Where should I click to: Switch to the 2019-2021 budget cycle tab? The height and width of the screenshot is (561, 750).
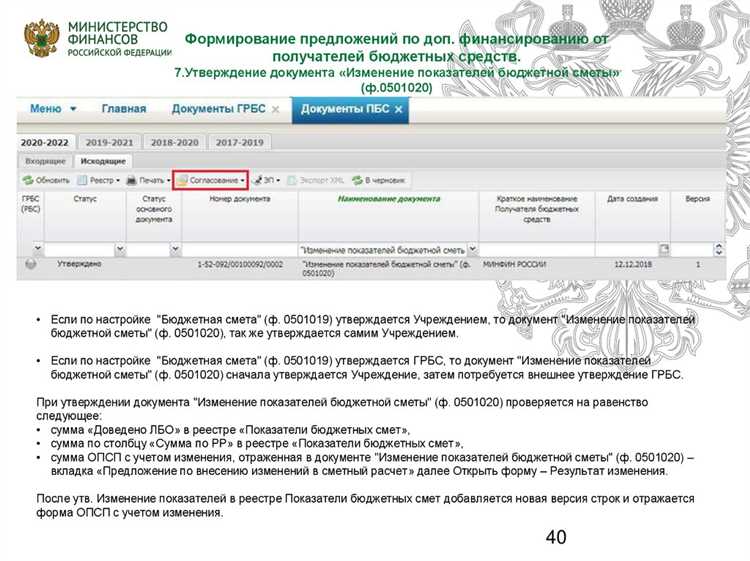110,143
